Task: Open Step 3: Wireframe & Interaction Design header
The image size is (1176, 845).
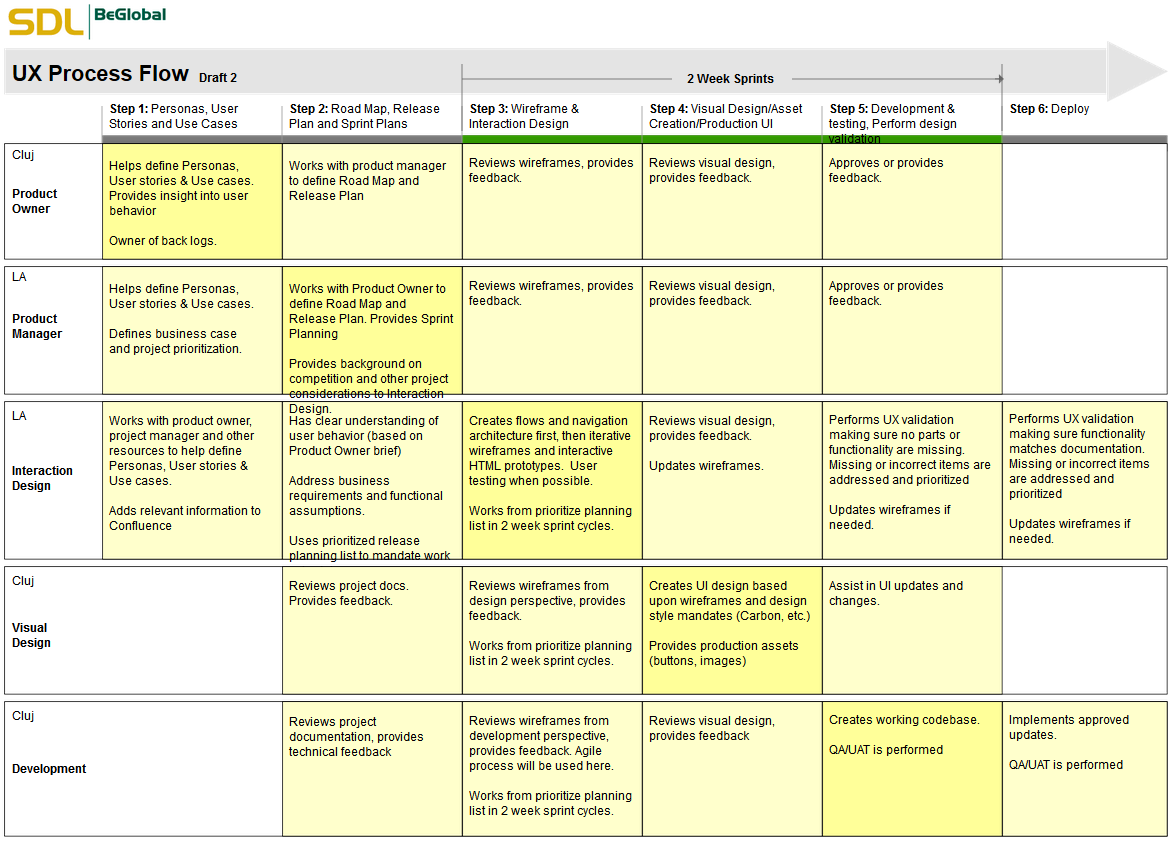Action: (x=524, y=116)
